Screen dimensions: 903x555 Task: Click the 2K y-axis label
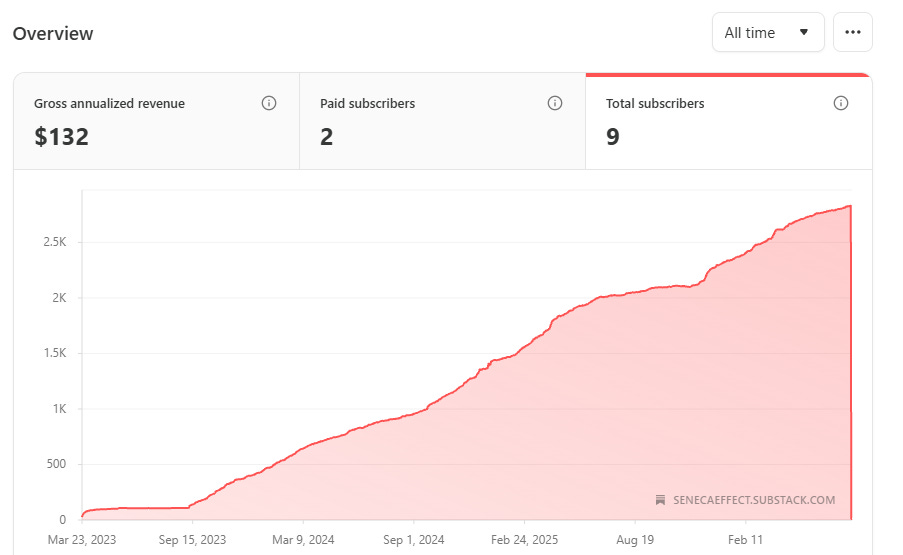click(59, 298)
